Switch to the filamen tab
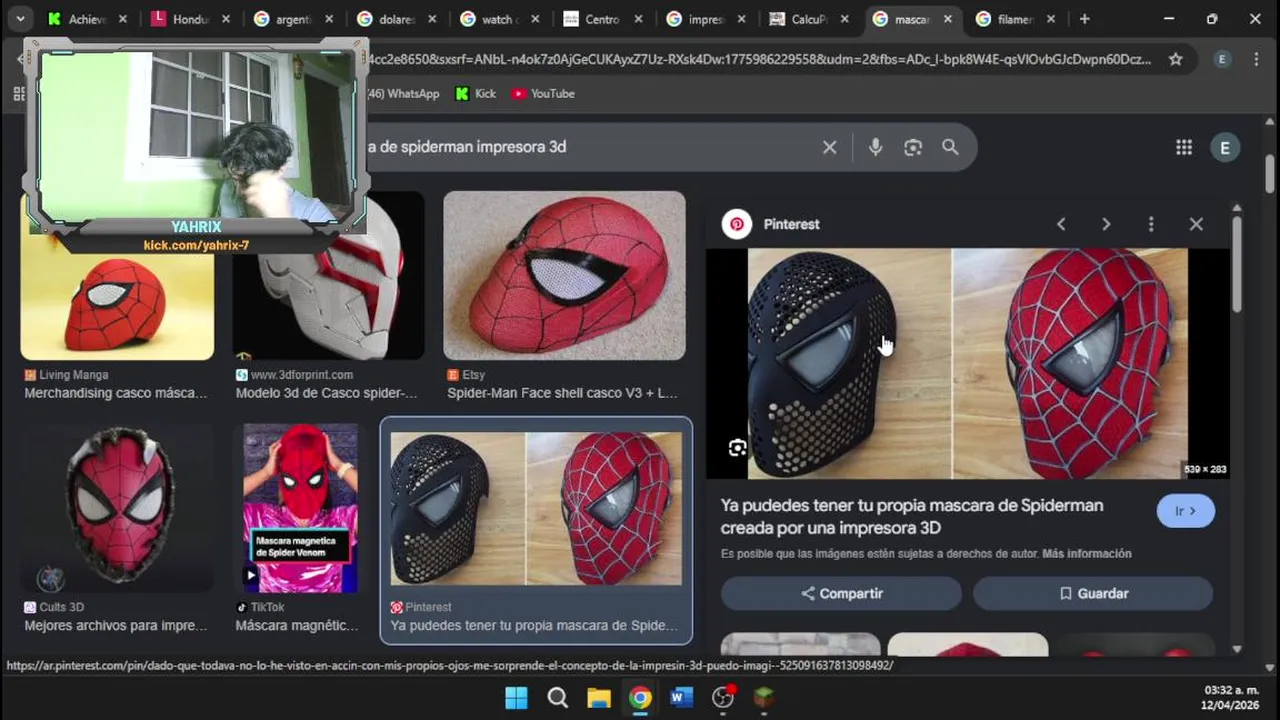 coord(1017,19)
